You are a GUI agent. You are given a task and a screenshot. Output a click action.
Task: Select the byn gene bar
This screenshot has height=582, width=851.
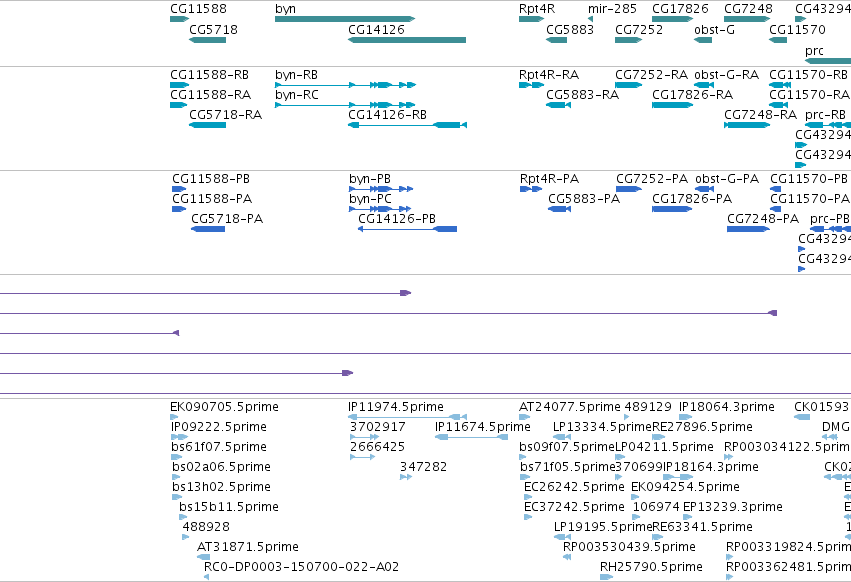(x=345, y=19)
